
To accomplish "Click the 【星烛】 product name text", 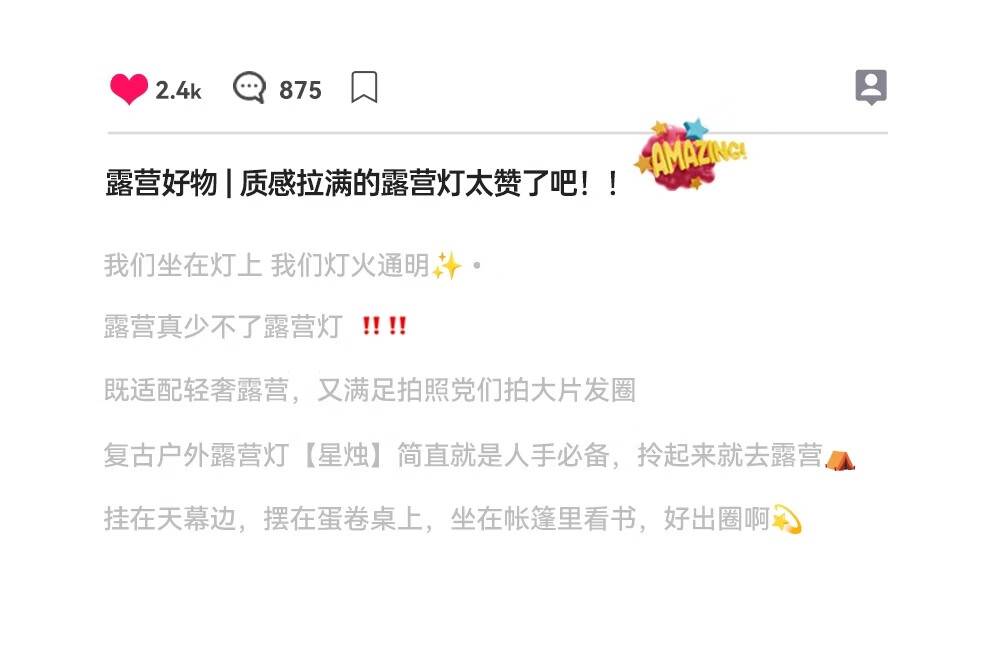I will [343, 455].
